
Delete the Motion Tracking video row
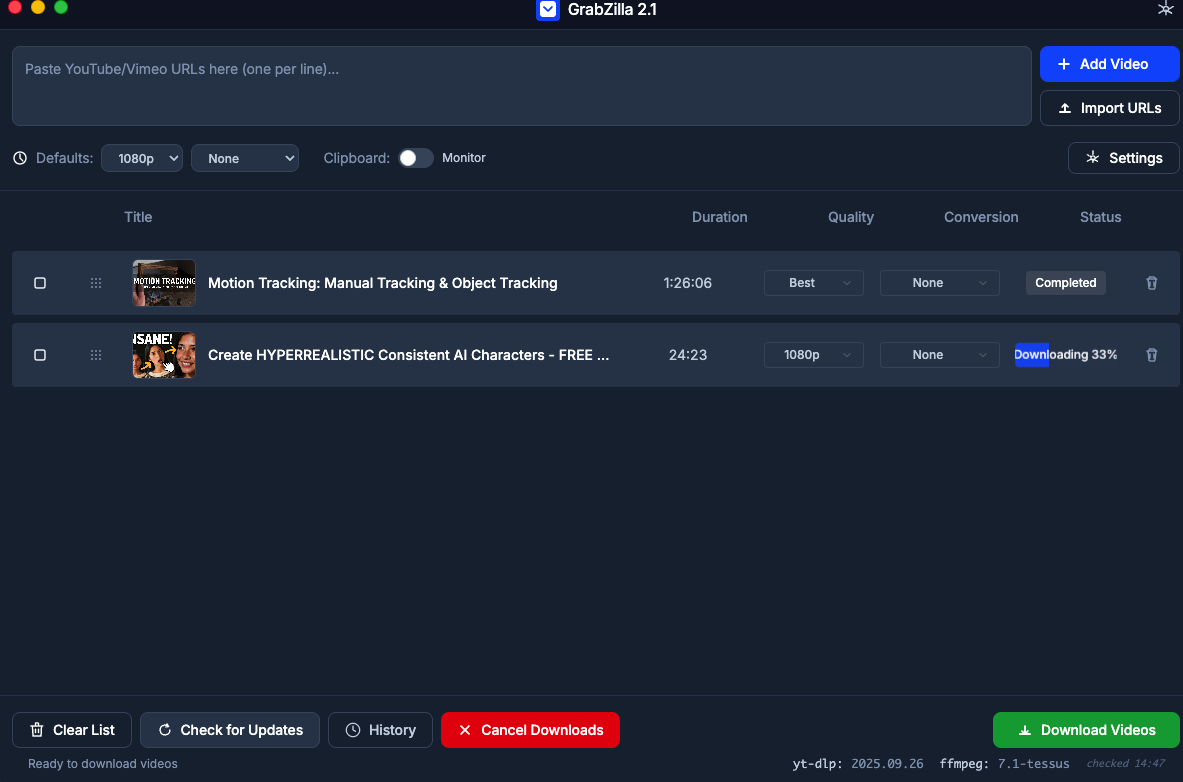pyautogui.click(x=1151, y=283)
